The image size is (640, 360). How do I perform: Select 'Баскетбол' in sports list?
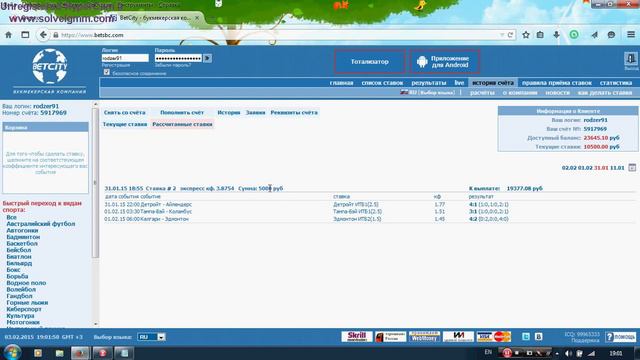(x=22, y=243)
